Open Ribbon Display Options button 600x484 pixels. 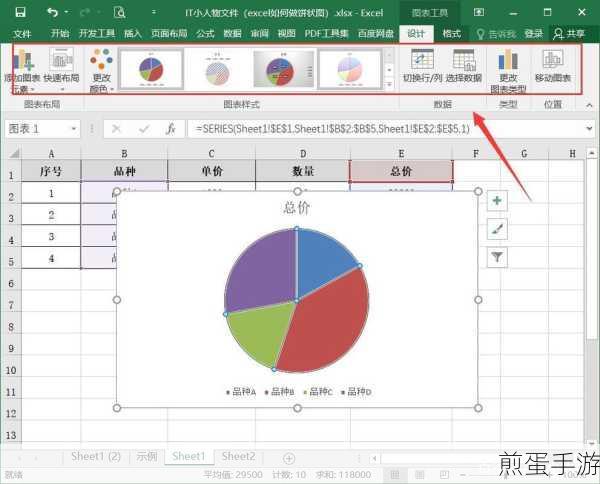tap(479, 12)
